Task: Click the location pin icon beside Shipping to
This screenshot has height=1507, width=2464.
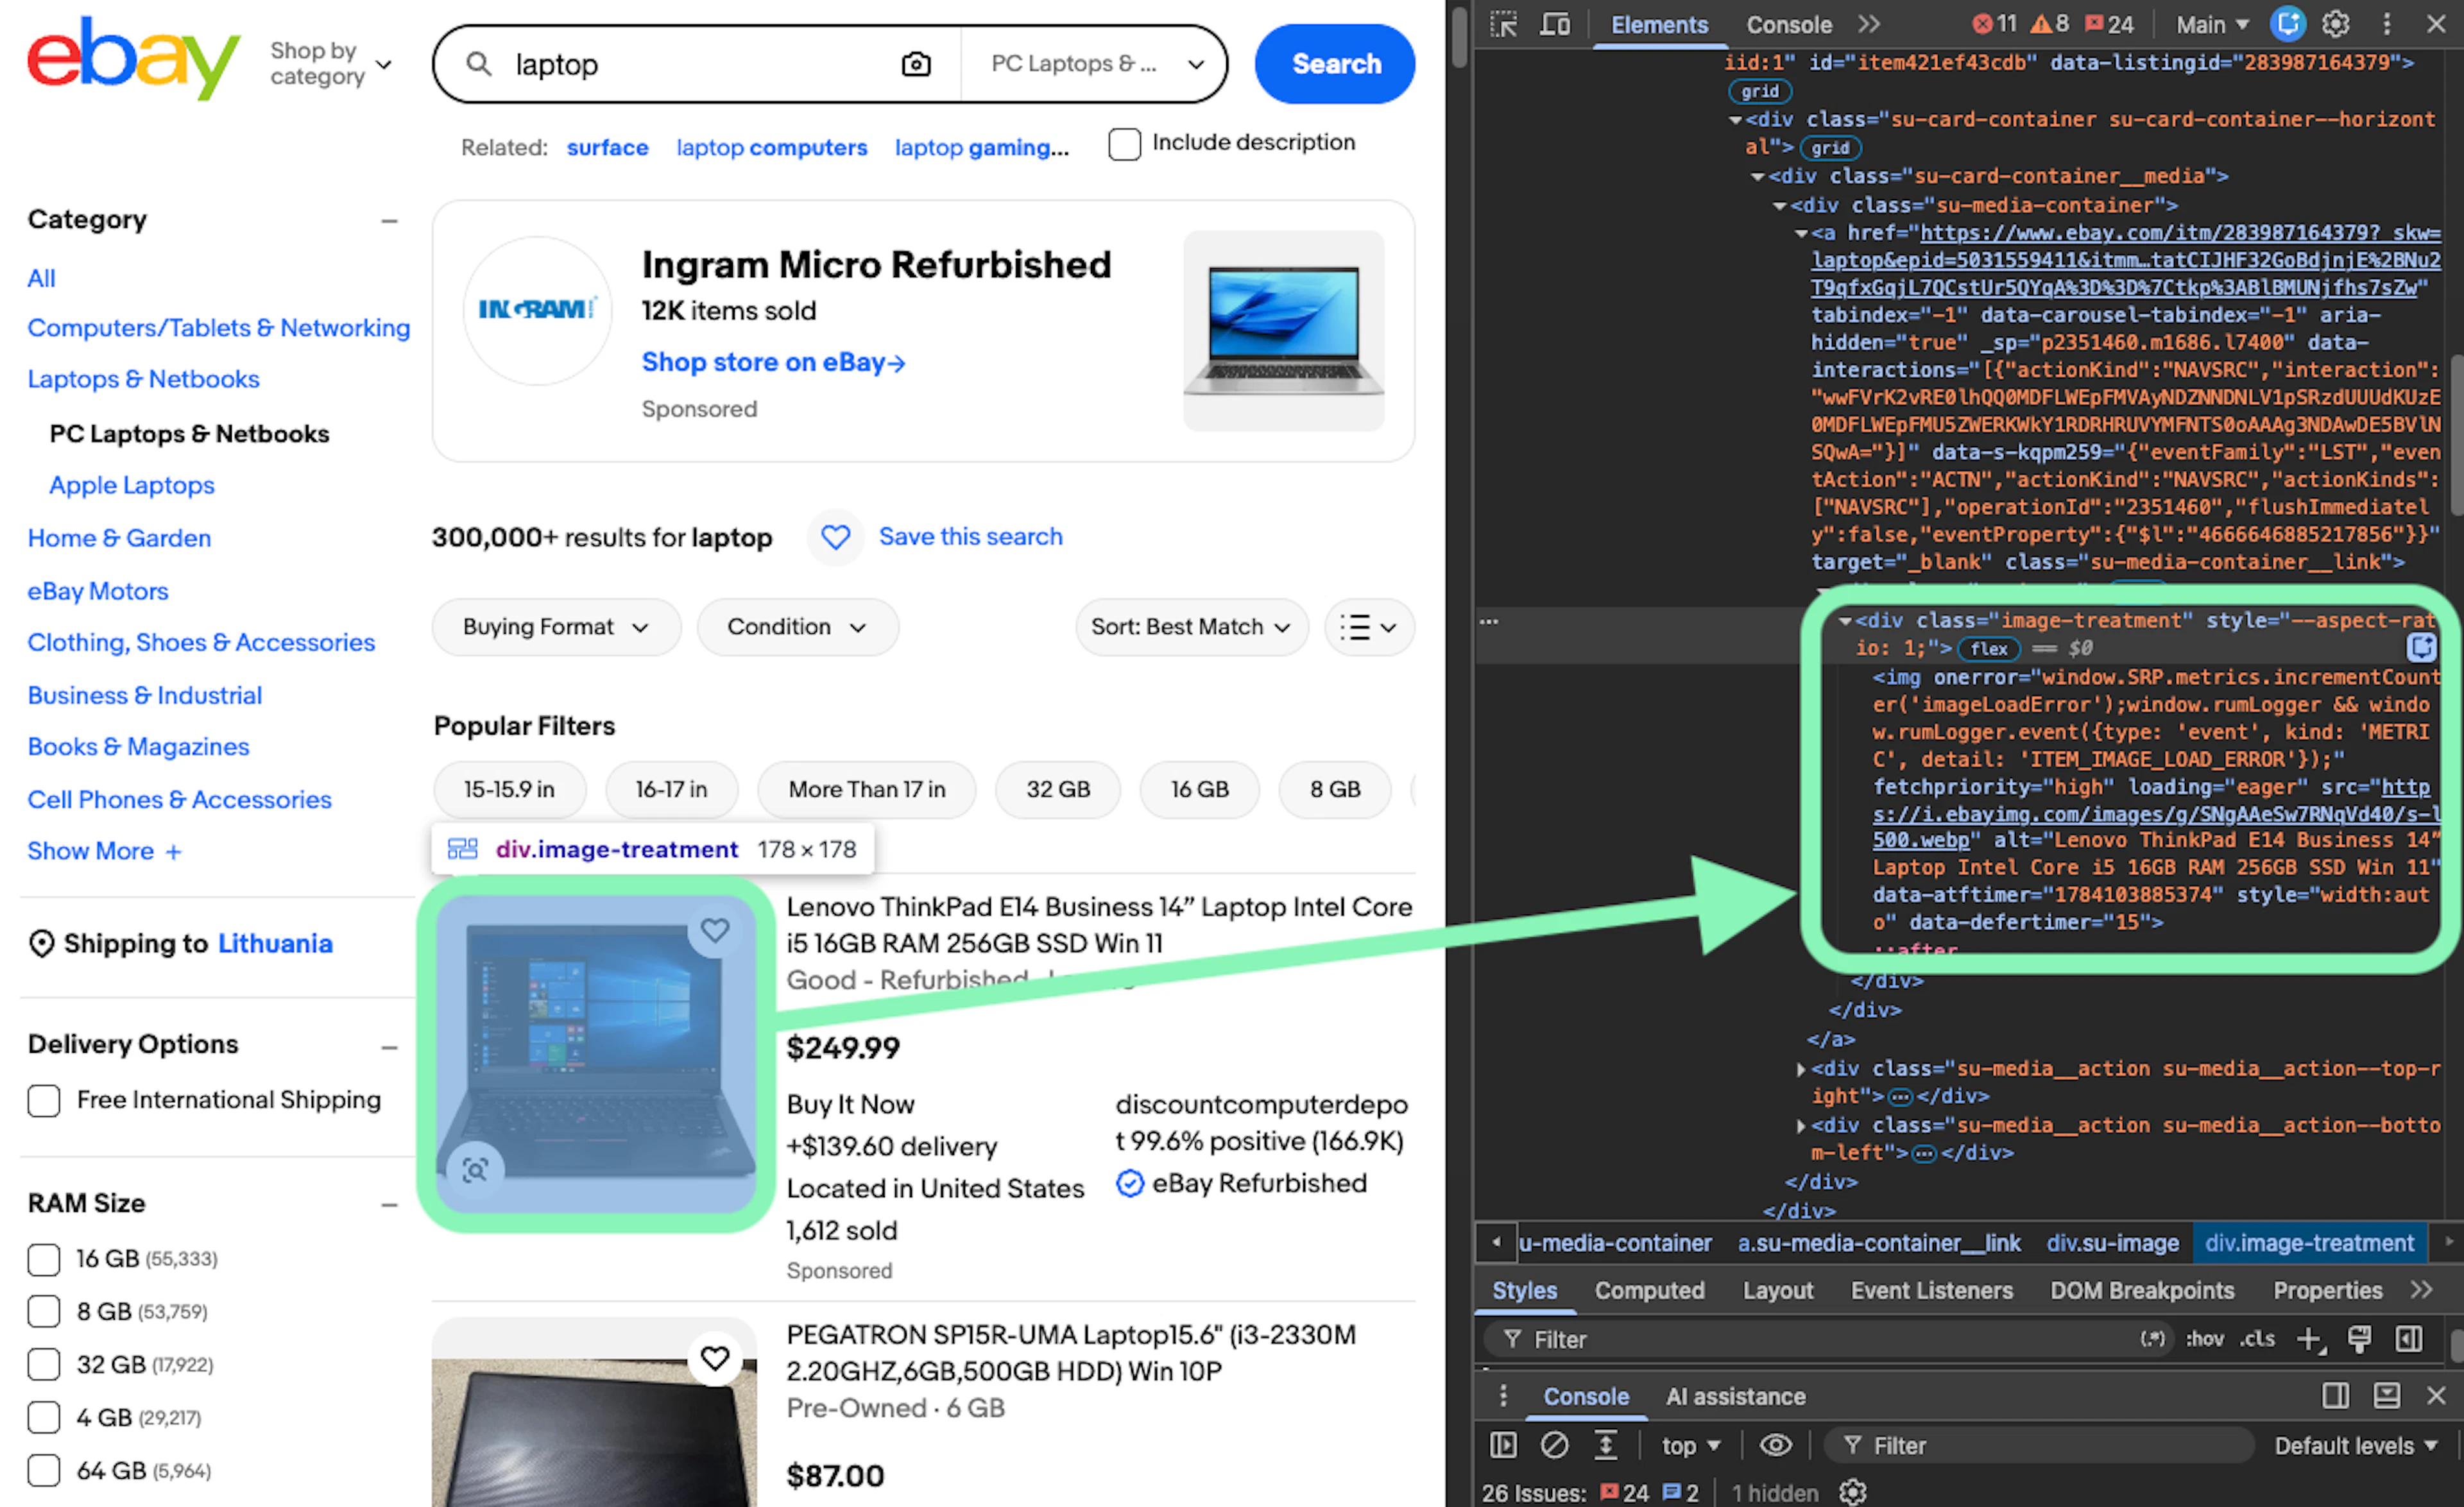Action: coord(41,943)
